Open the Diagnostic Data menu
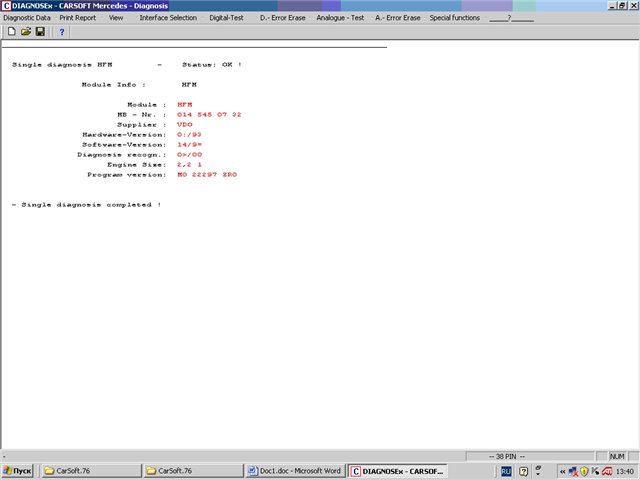 point(27,18)
